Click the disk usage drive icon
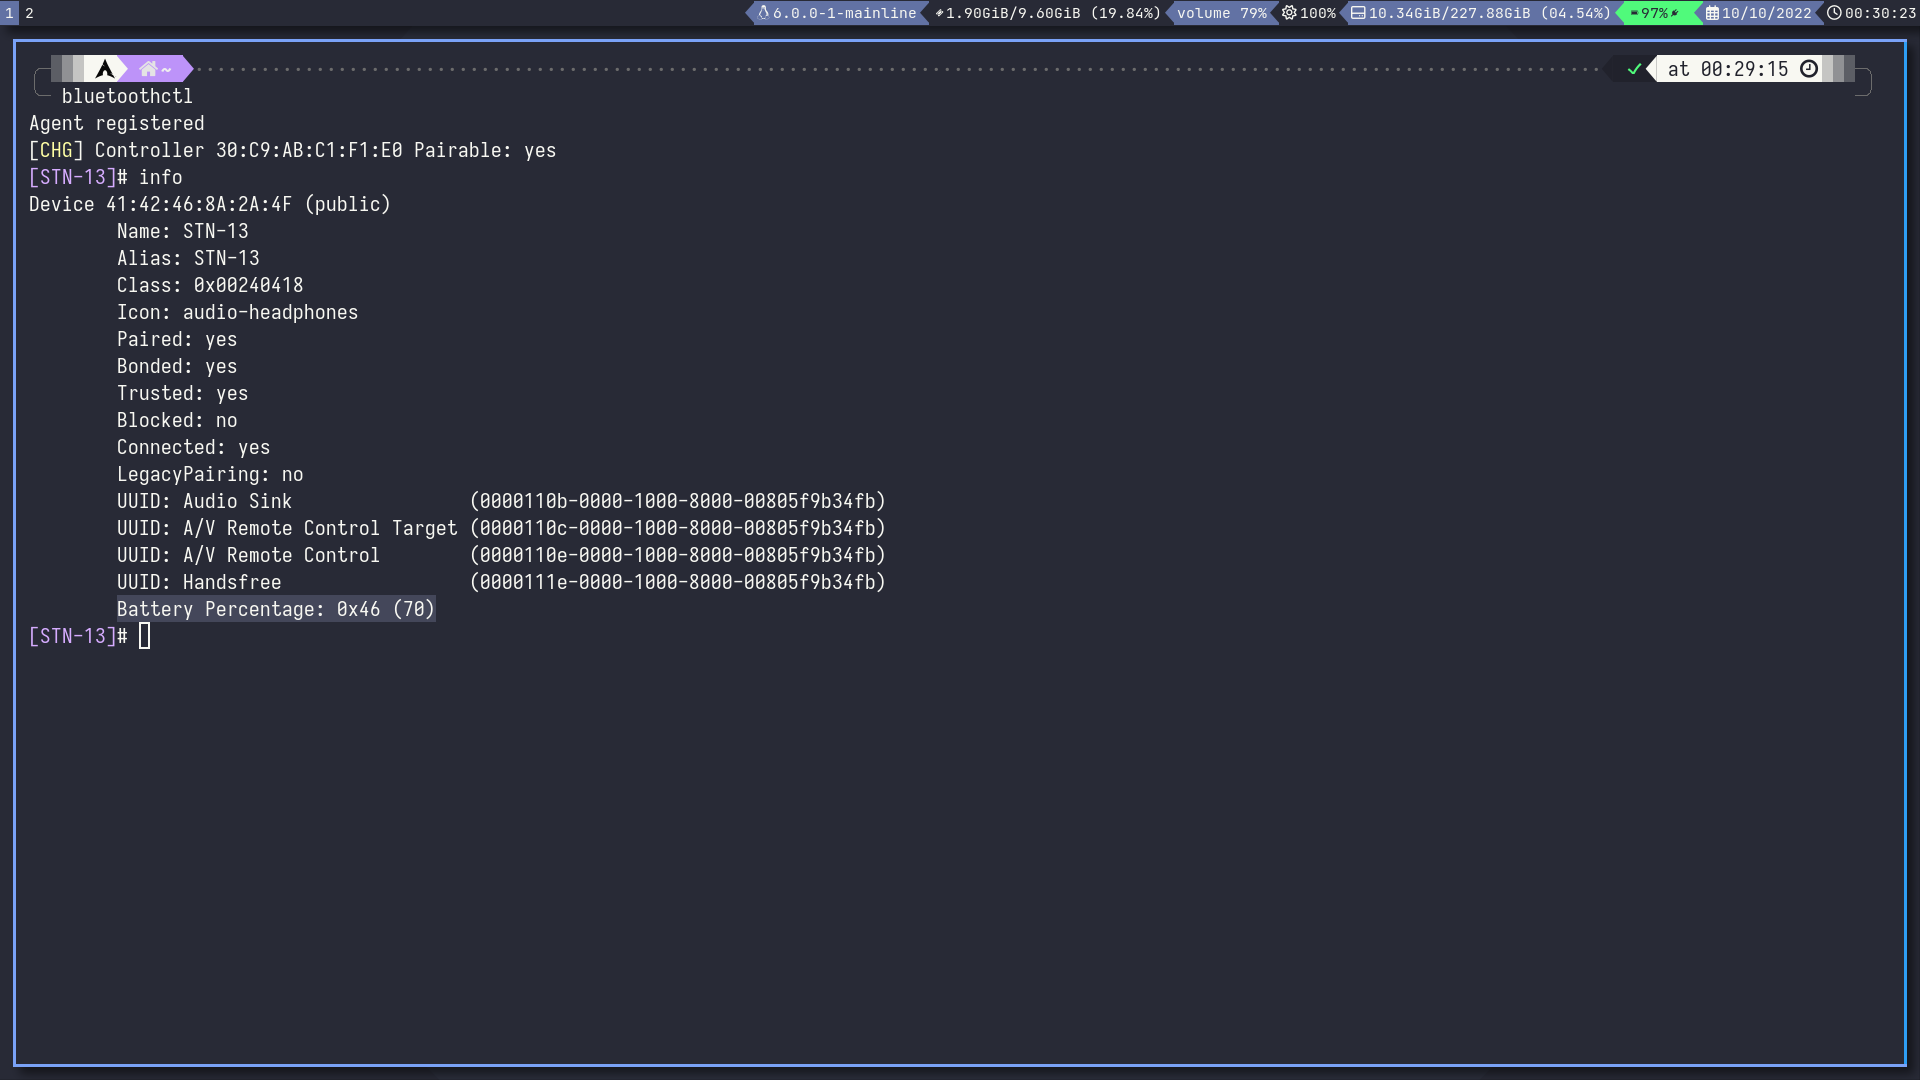The image size is (1920, 1080). tap(1358, 13)
